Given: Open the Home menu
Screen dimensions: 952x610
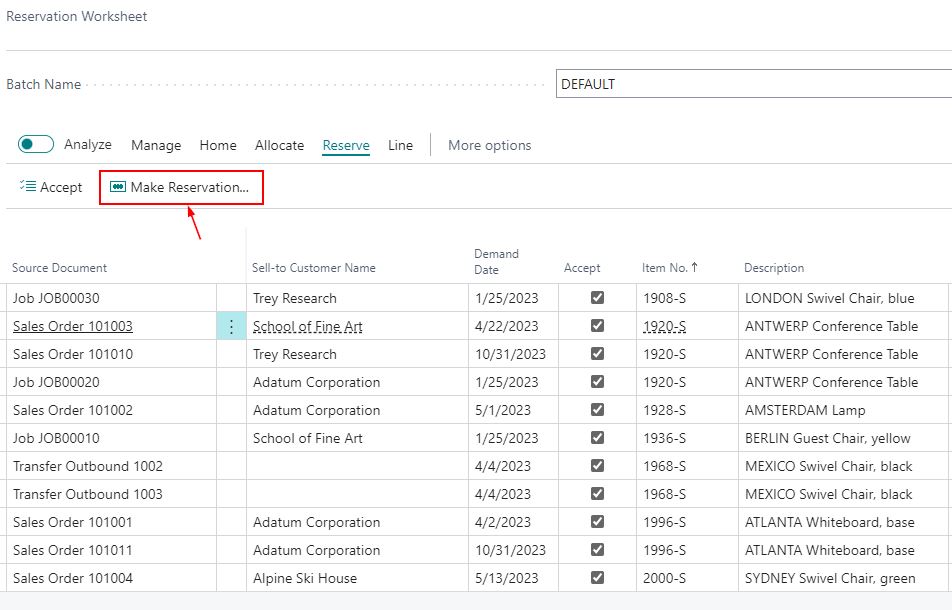Looking at the screenshot, I should pos(218,145).
